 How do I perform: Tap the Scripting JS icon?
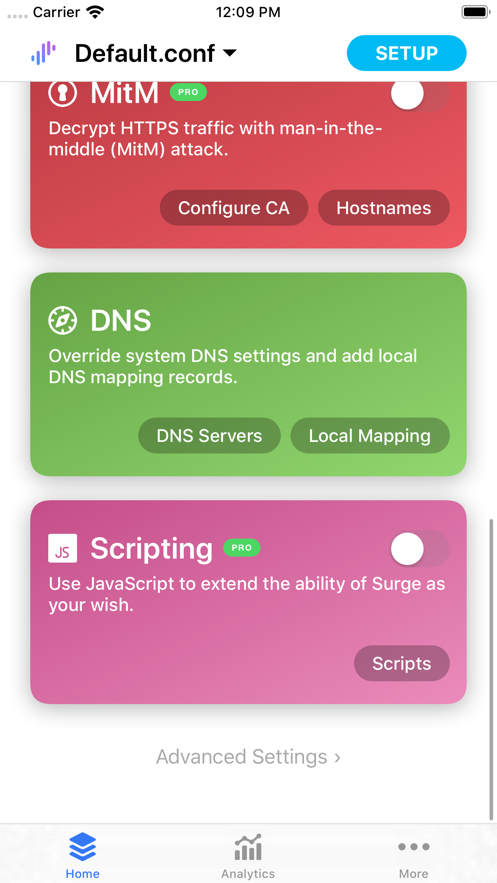click(62, 548)
